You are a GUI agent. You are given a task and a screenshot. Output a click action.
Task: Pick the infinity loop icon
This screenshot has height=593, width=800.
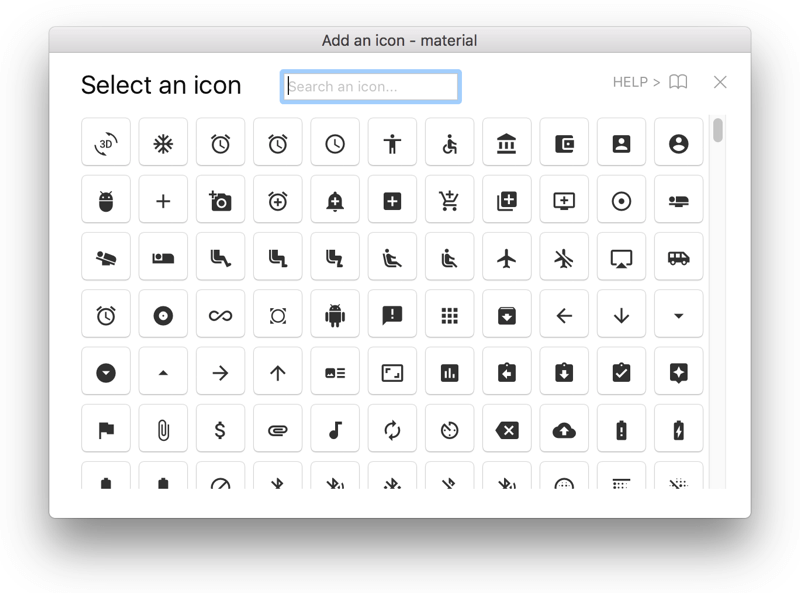click(x=220, y=314)
